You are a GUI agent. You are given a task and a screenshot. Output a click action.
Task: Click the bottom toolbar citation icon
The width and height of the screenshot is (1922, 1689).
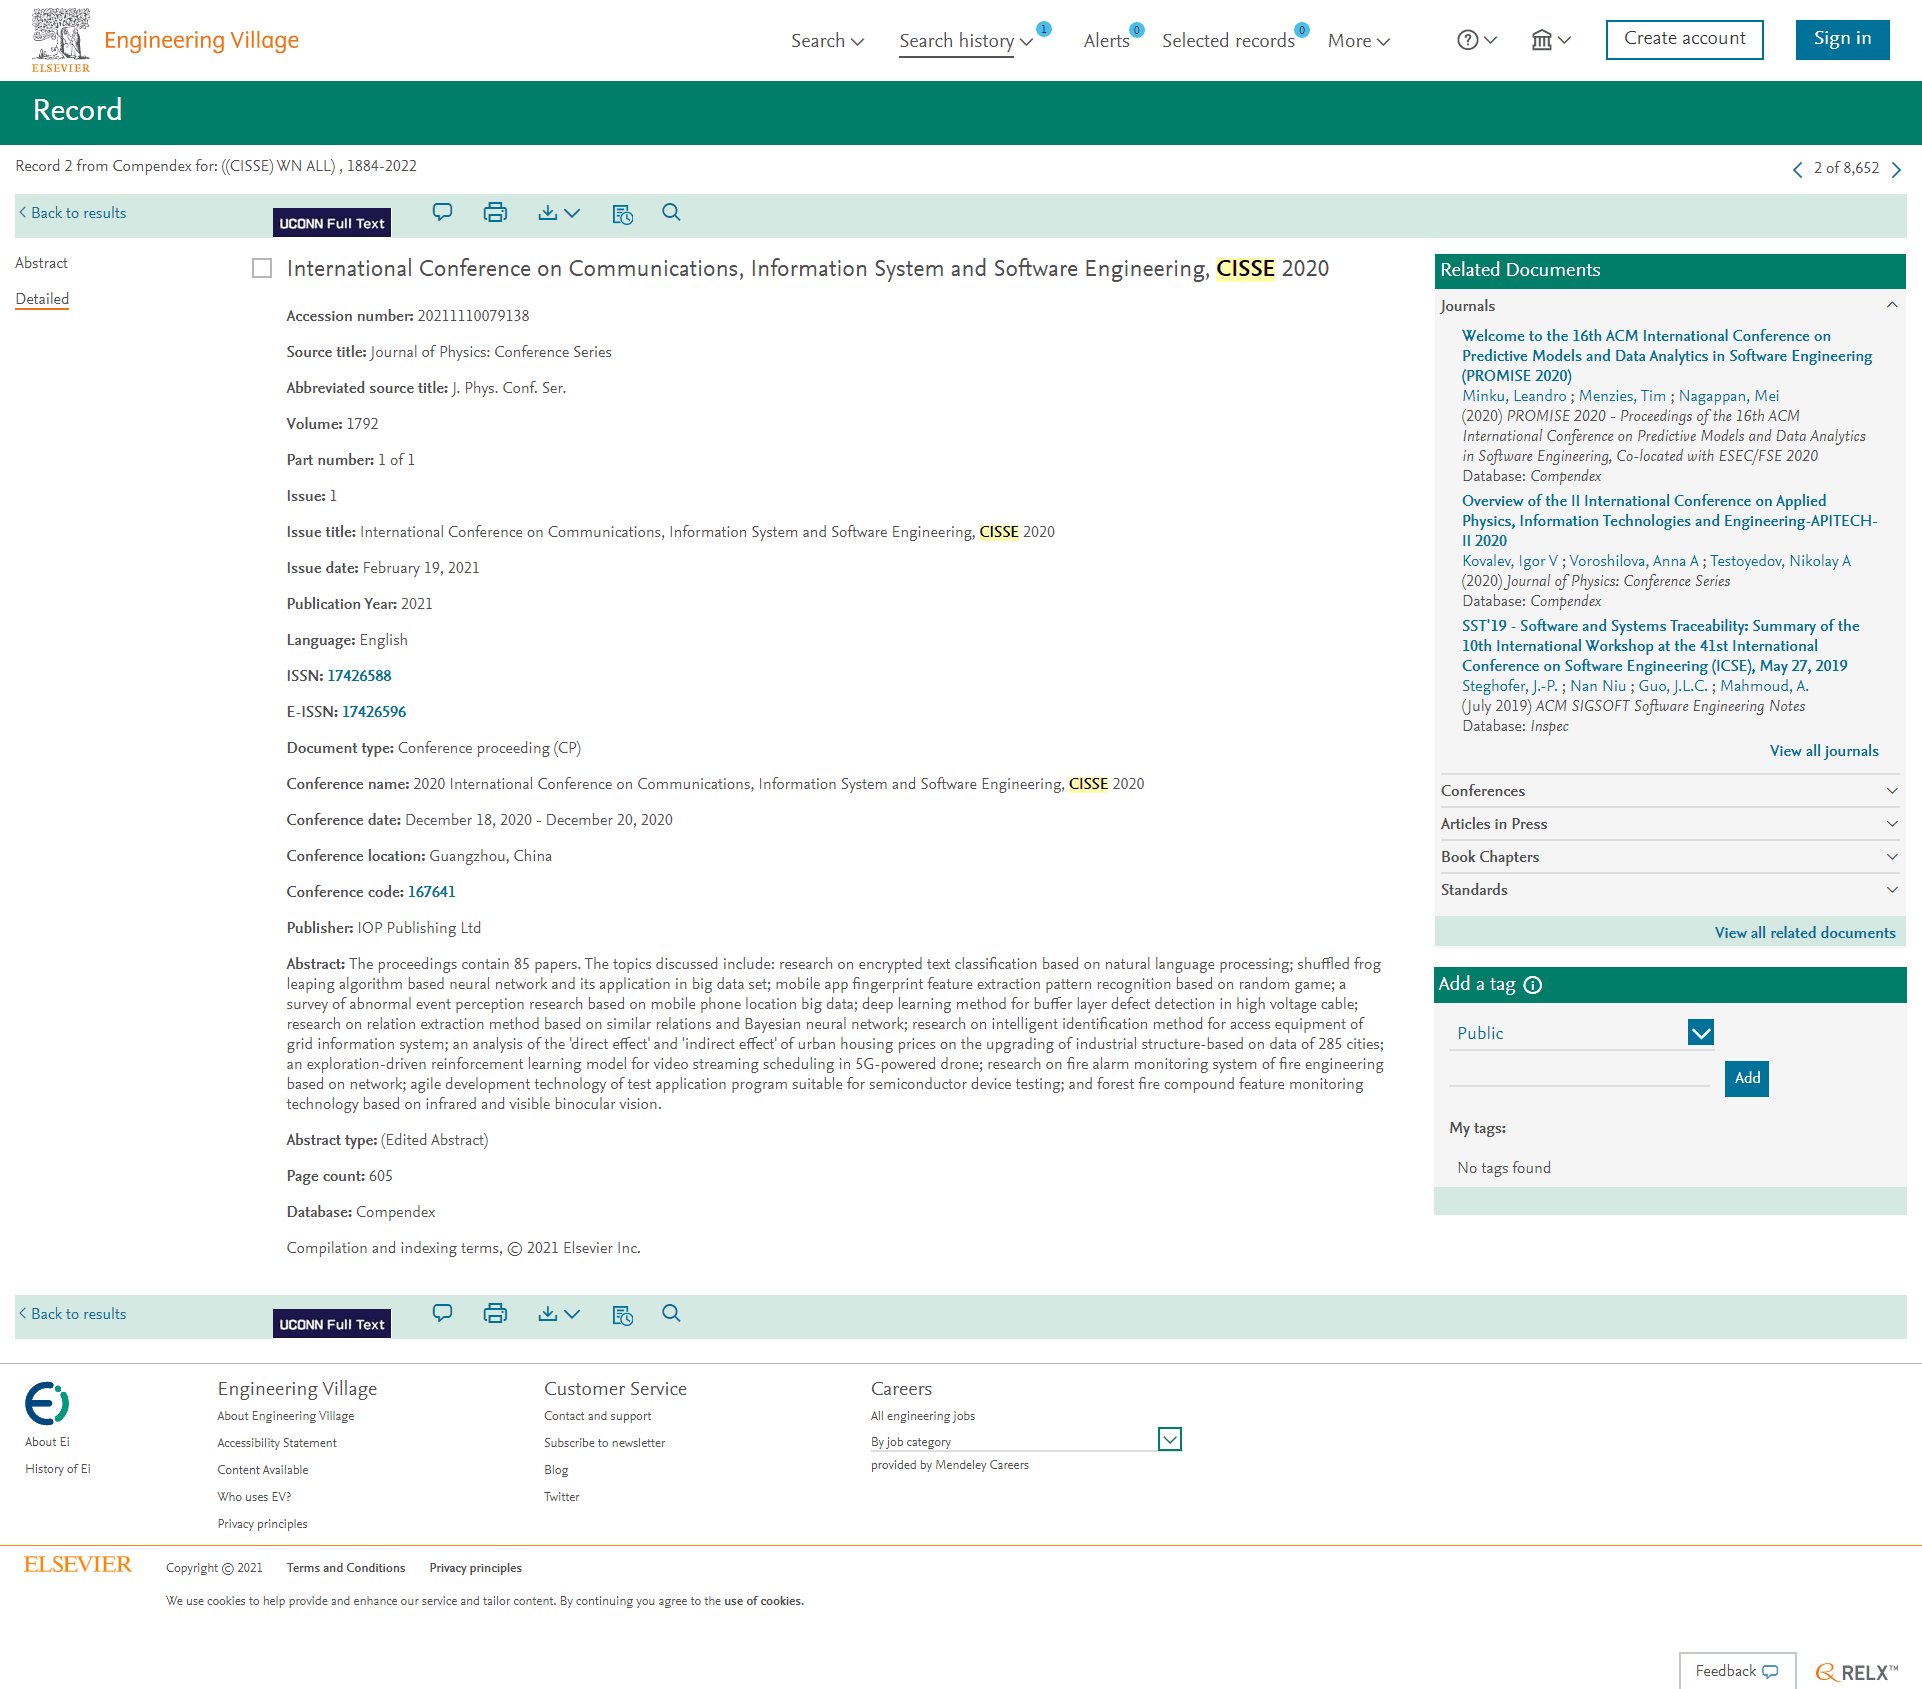point(622,1314)
